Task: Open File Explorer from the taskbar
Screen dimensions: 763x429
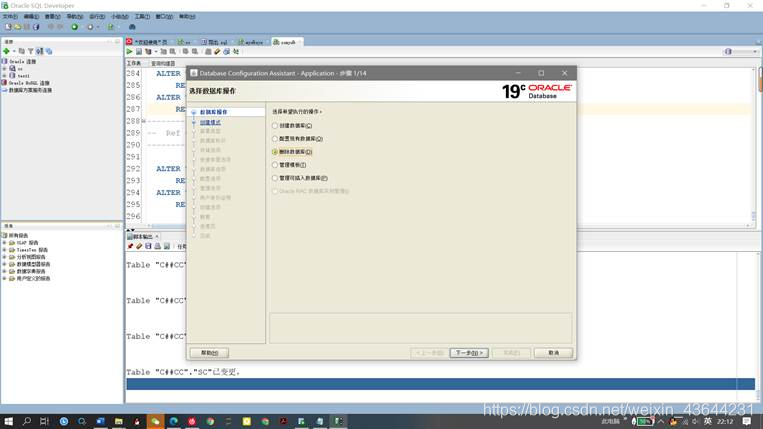Action: tap(119, 421)
